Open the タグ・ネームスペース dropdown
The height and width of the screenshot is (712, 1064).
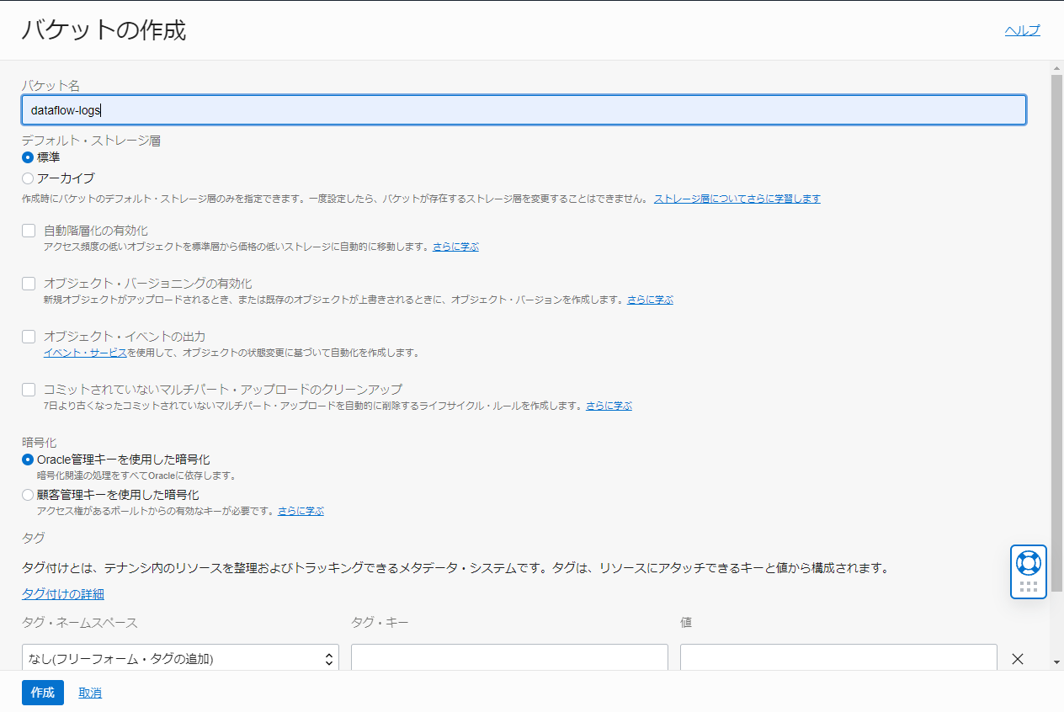(x=180, y=659)
